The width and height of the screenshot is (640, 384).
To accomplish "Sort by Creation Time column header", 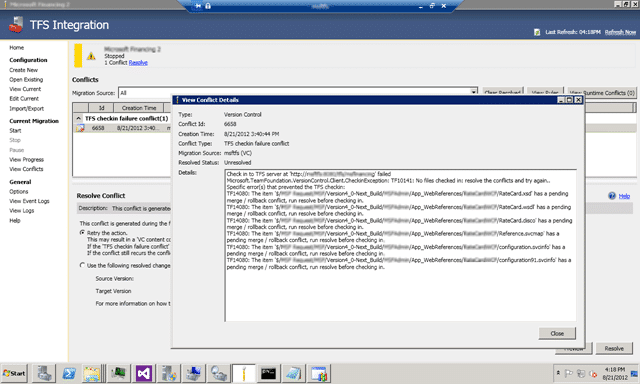I will coord(139,108).
